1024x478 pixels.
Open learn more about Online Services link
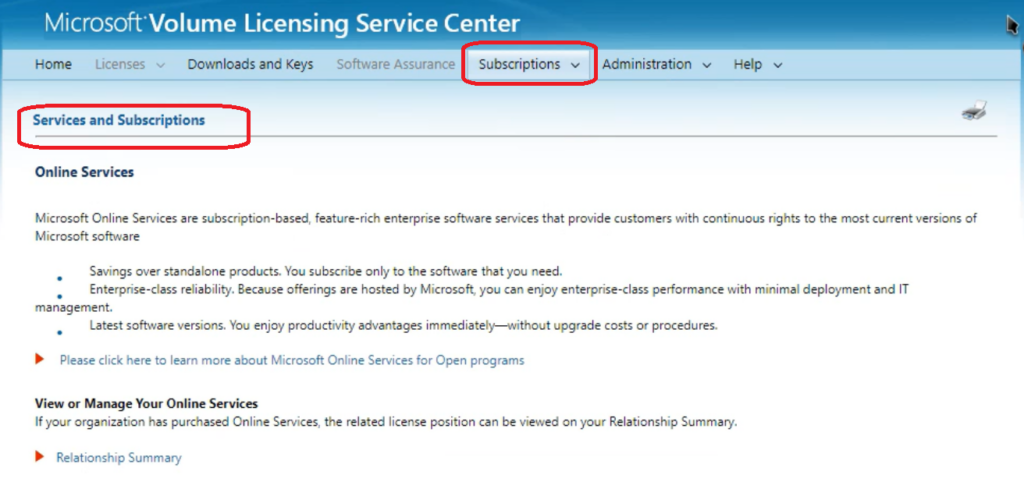point(292,360)
